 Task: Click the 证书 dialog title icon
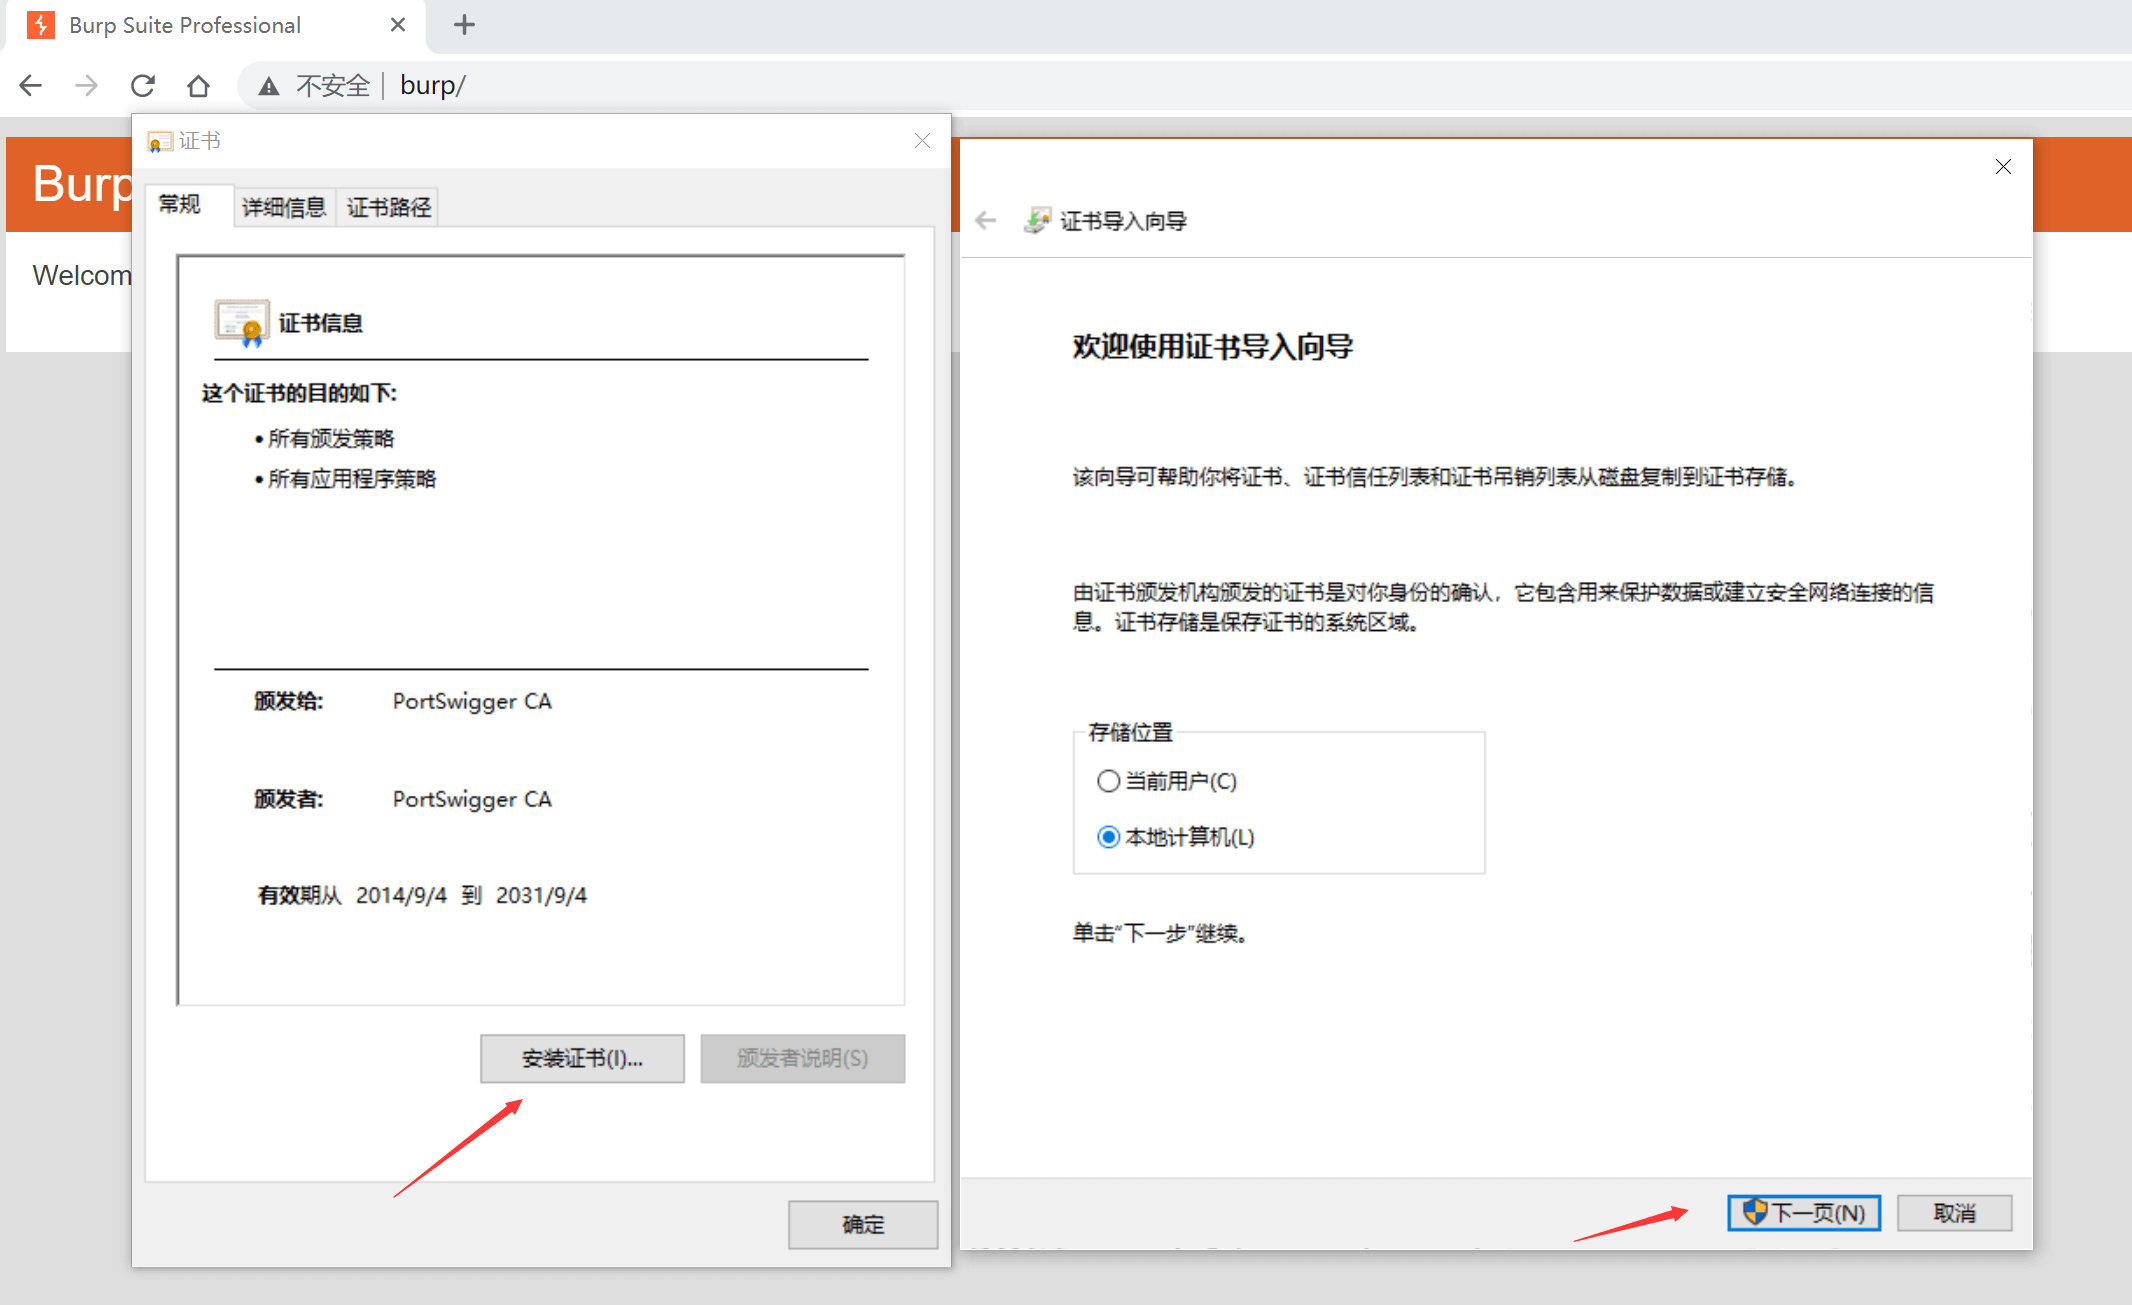coord(159,142)
